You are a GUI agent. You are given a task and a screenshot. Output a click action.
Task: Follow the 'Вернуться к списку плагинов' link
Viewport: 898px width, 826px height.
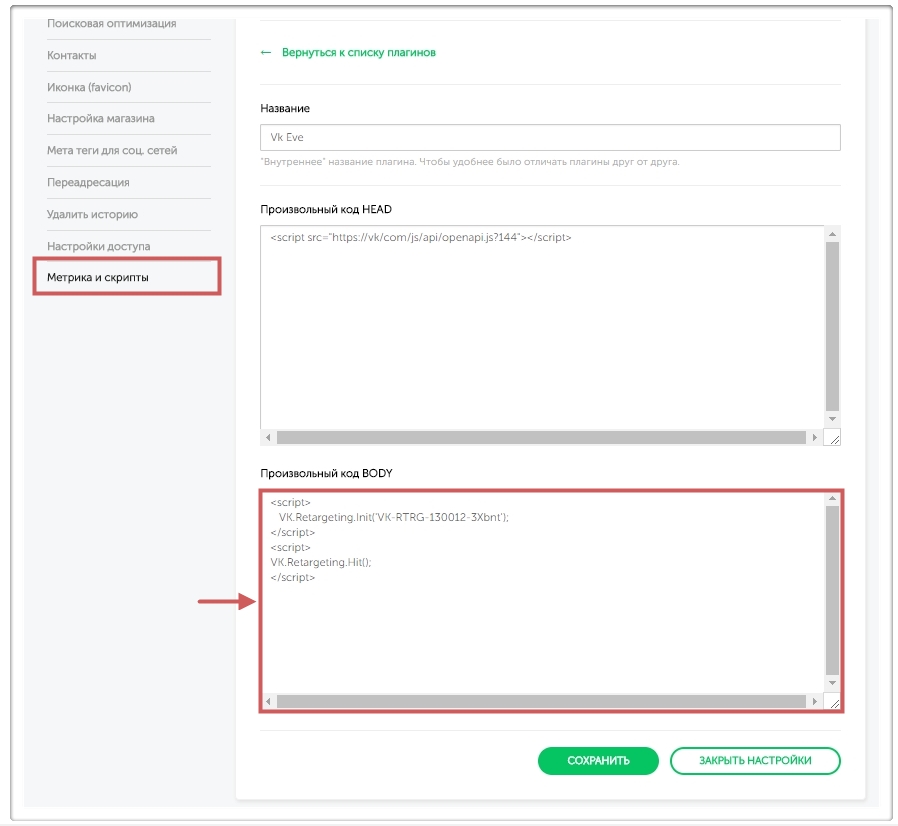pyautogui.click(x=357, y=52)
